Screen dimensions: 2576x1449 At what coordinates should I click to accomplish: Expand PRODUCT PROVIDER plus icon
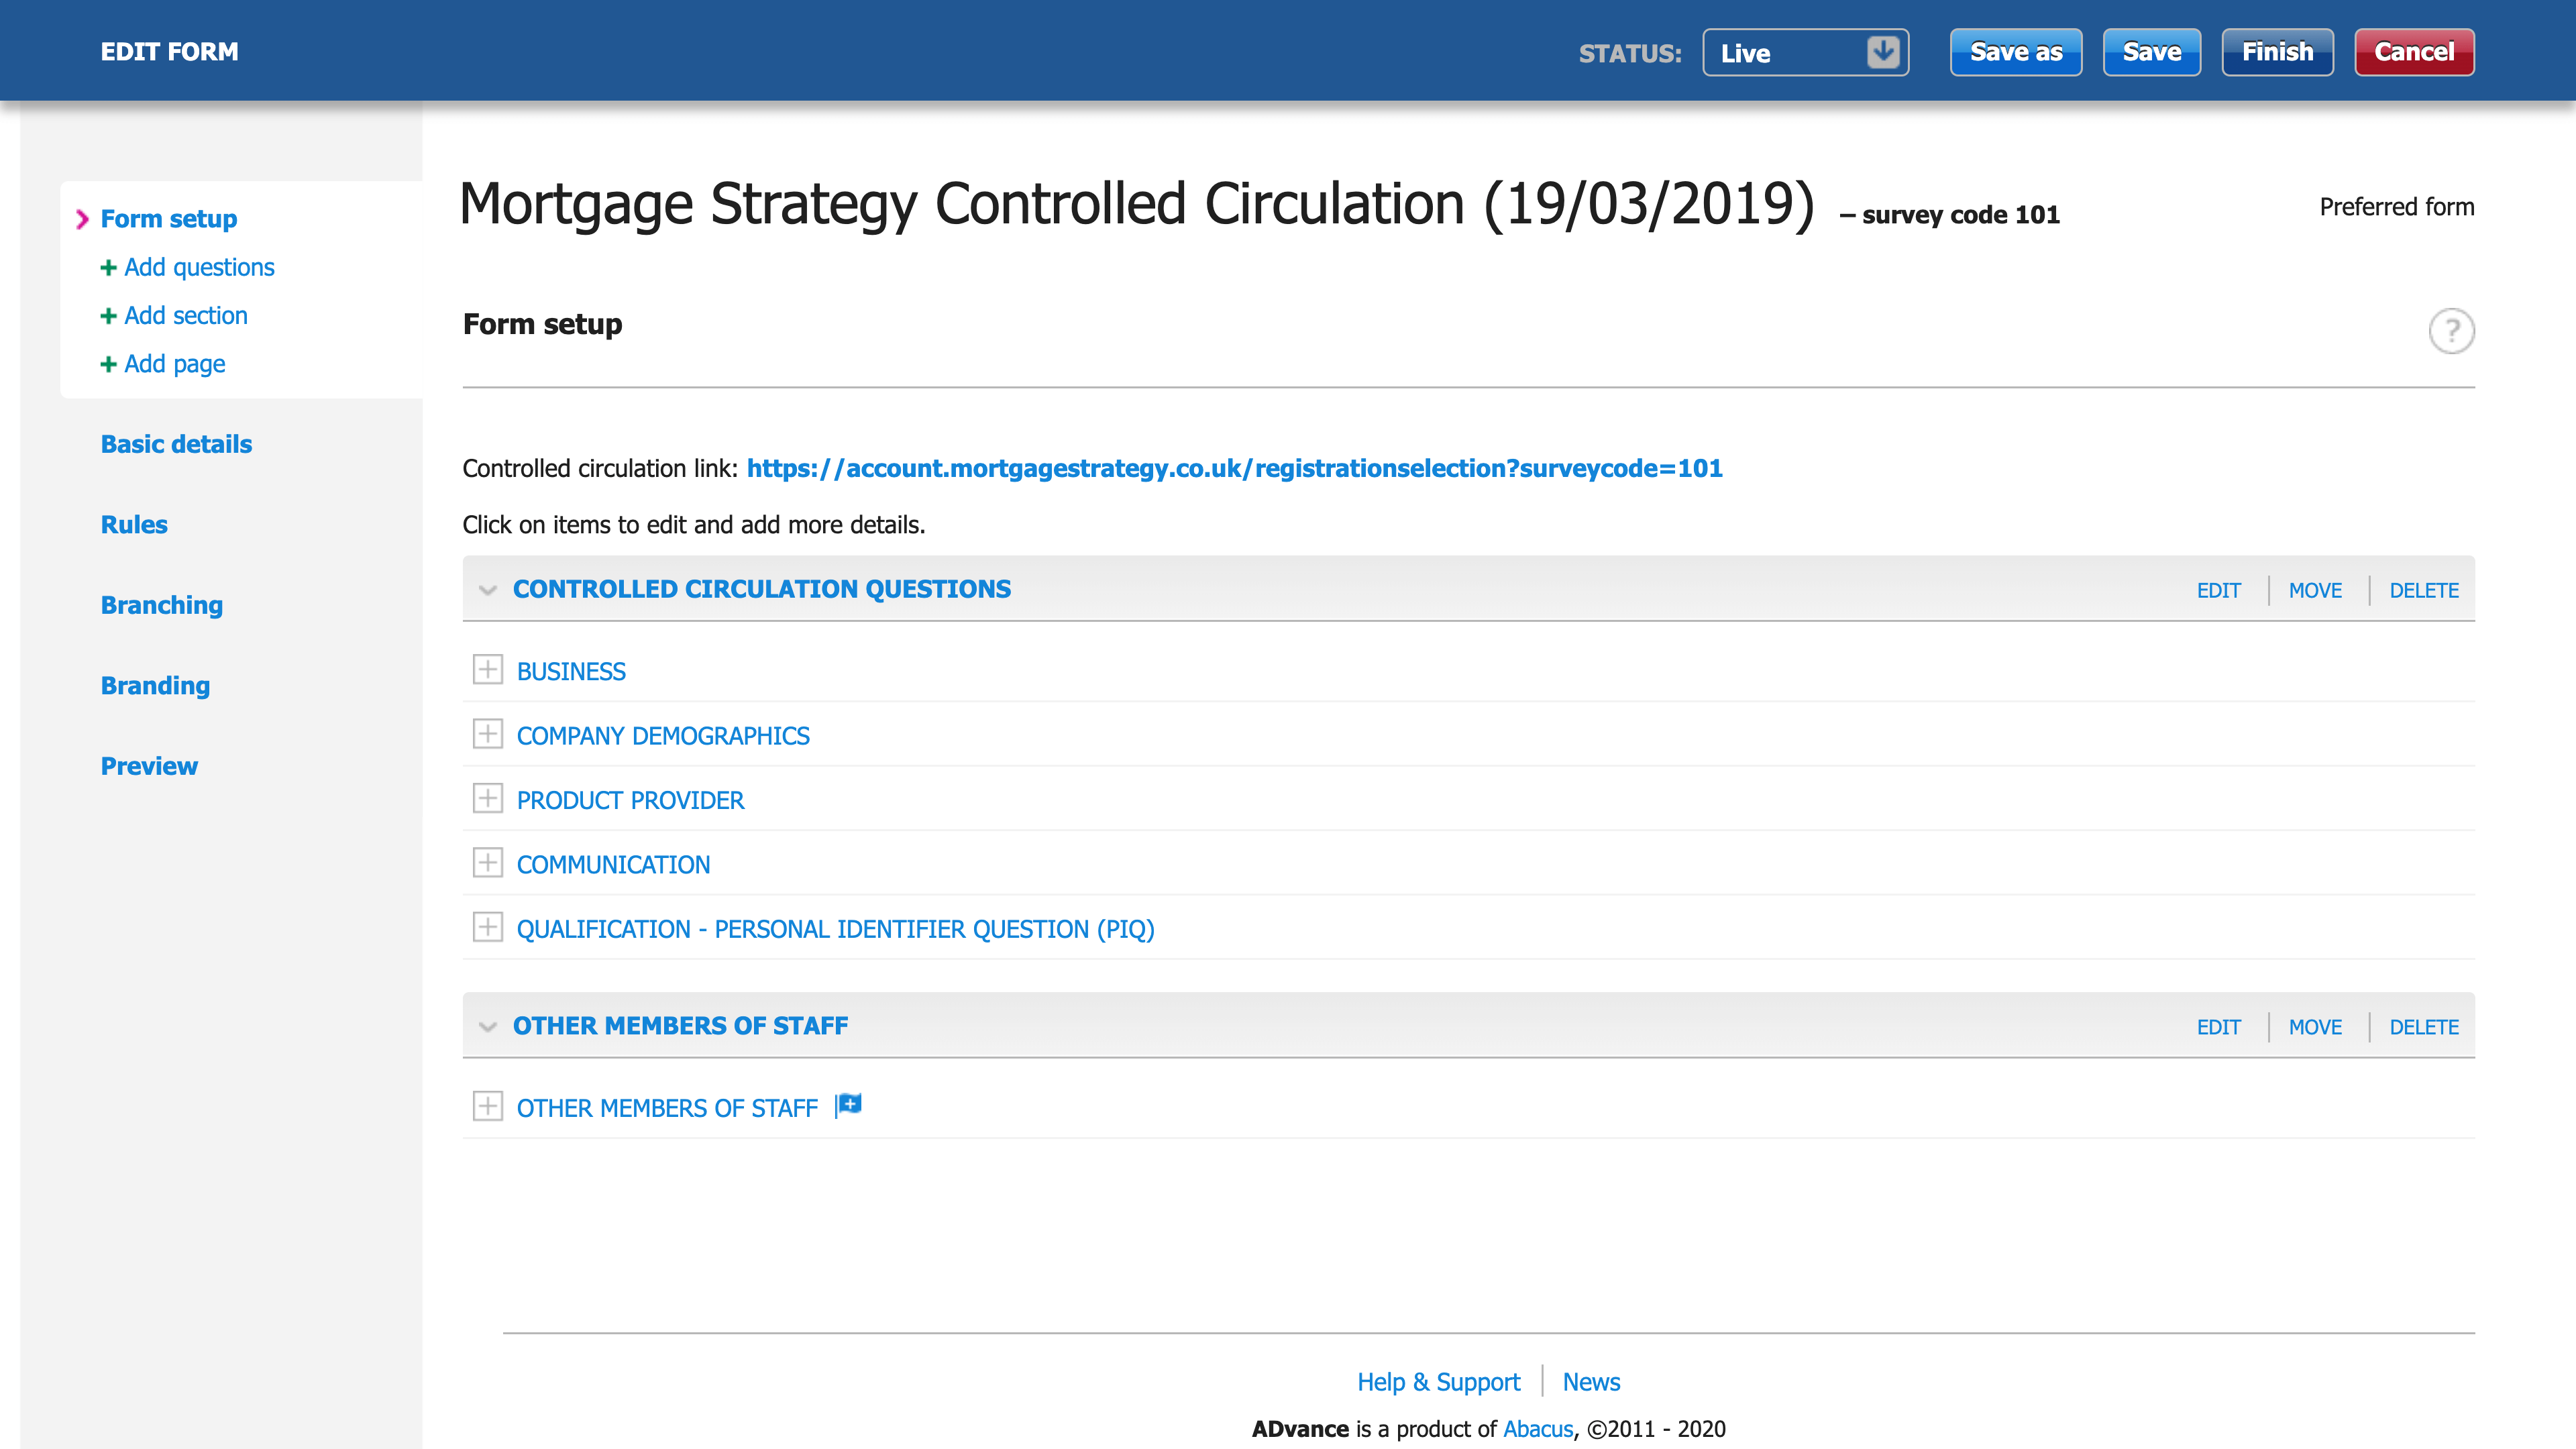487,799
